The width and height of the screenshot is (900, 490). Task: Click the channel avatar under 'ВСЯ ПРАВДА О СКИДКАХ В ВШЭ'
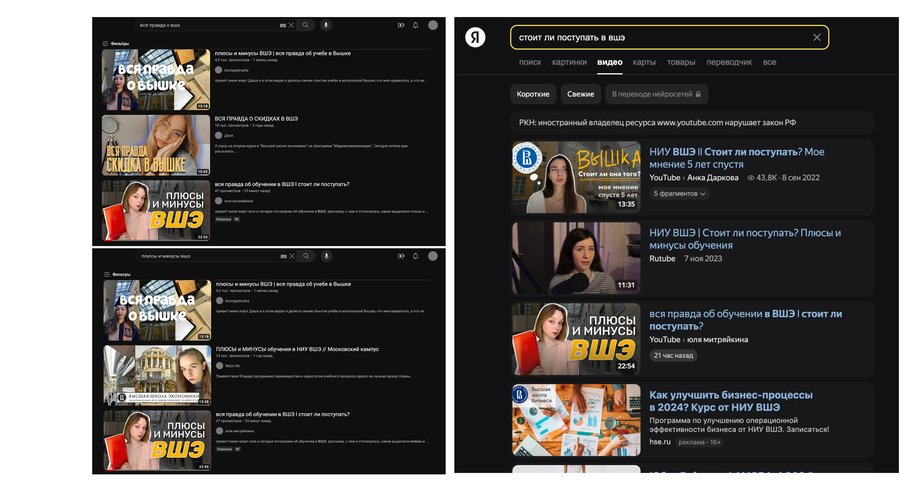218,135
